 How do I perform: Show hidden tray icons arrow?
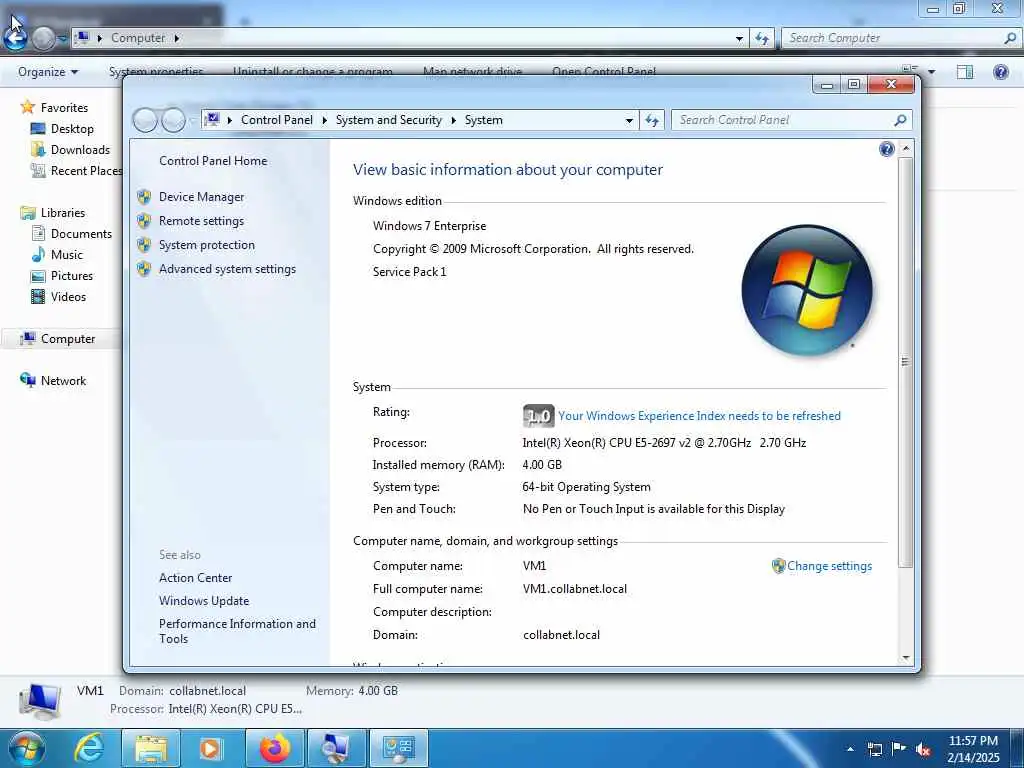coord(850,748)
